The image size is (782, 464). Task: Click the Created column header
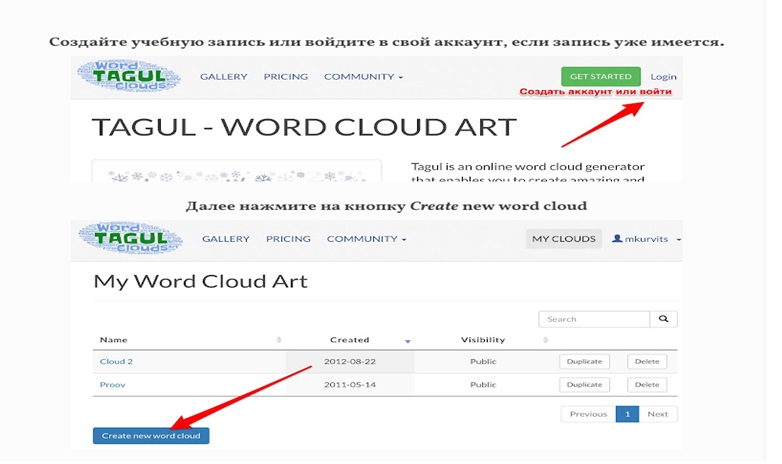350,340
